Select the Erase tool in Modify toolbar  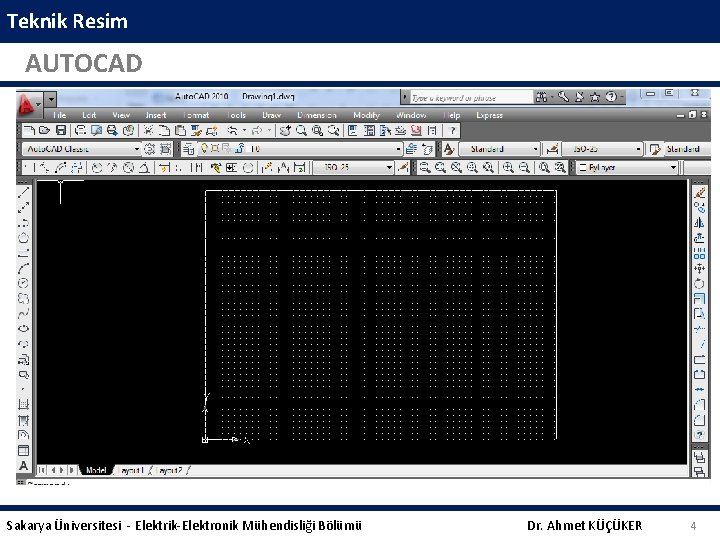(x=699, y=192)
